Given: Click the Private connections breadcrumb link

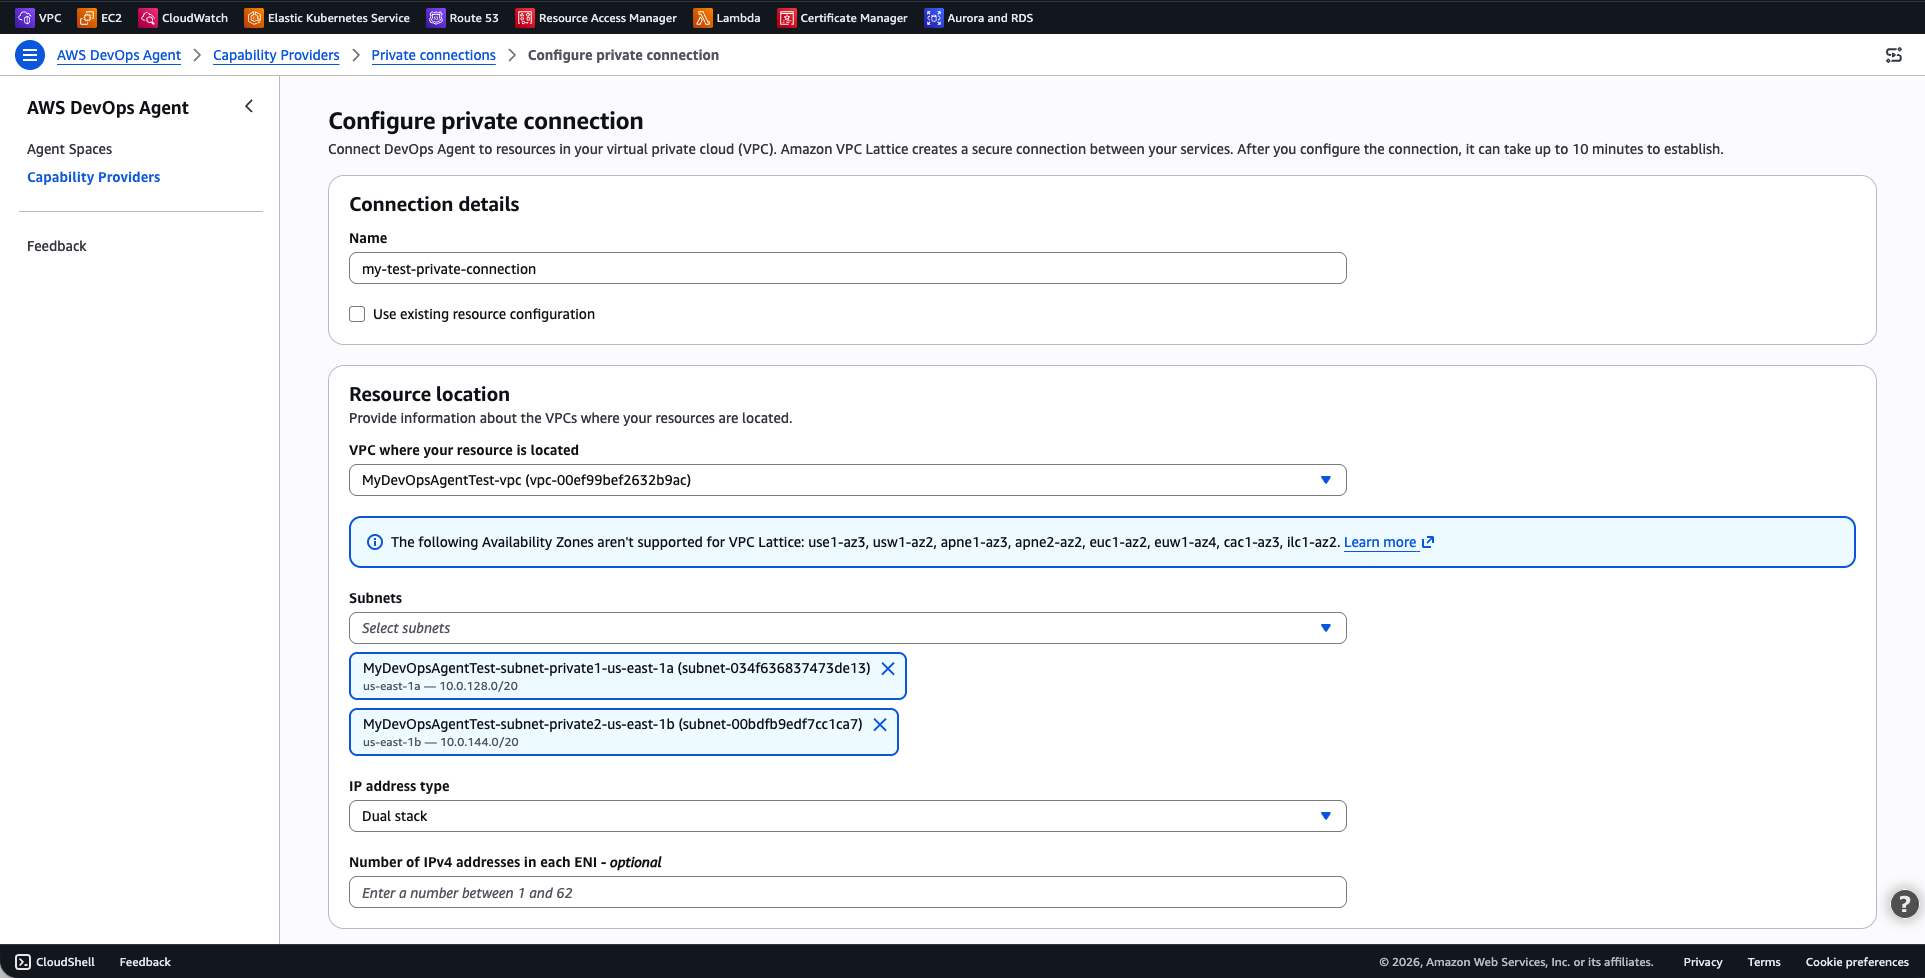Looking at the screenshot, I should point(433,55).
